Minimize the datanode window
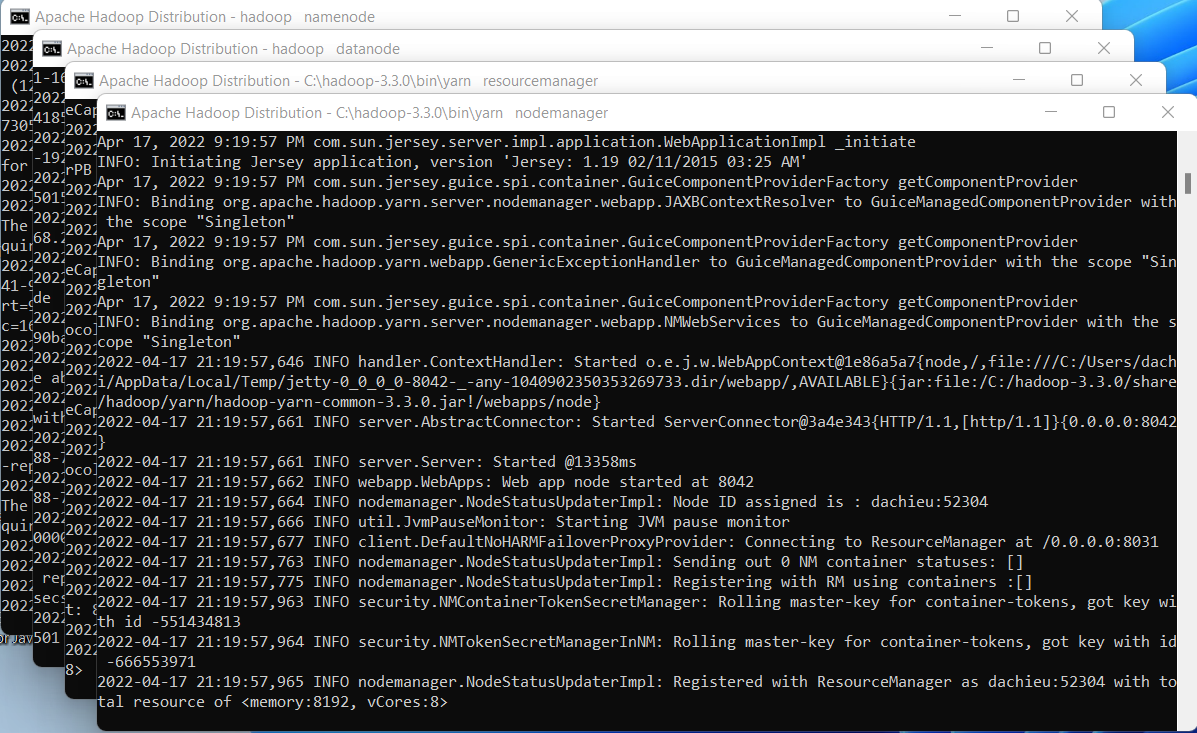This screenshot has width=1197, height=733. (x=986, y=48)
